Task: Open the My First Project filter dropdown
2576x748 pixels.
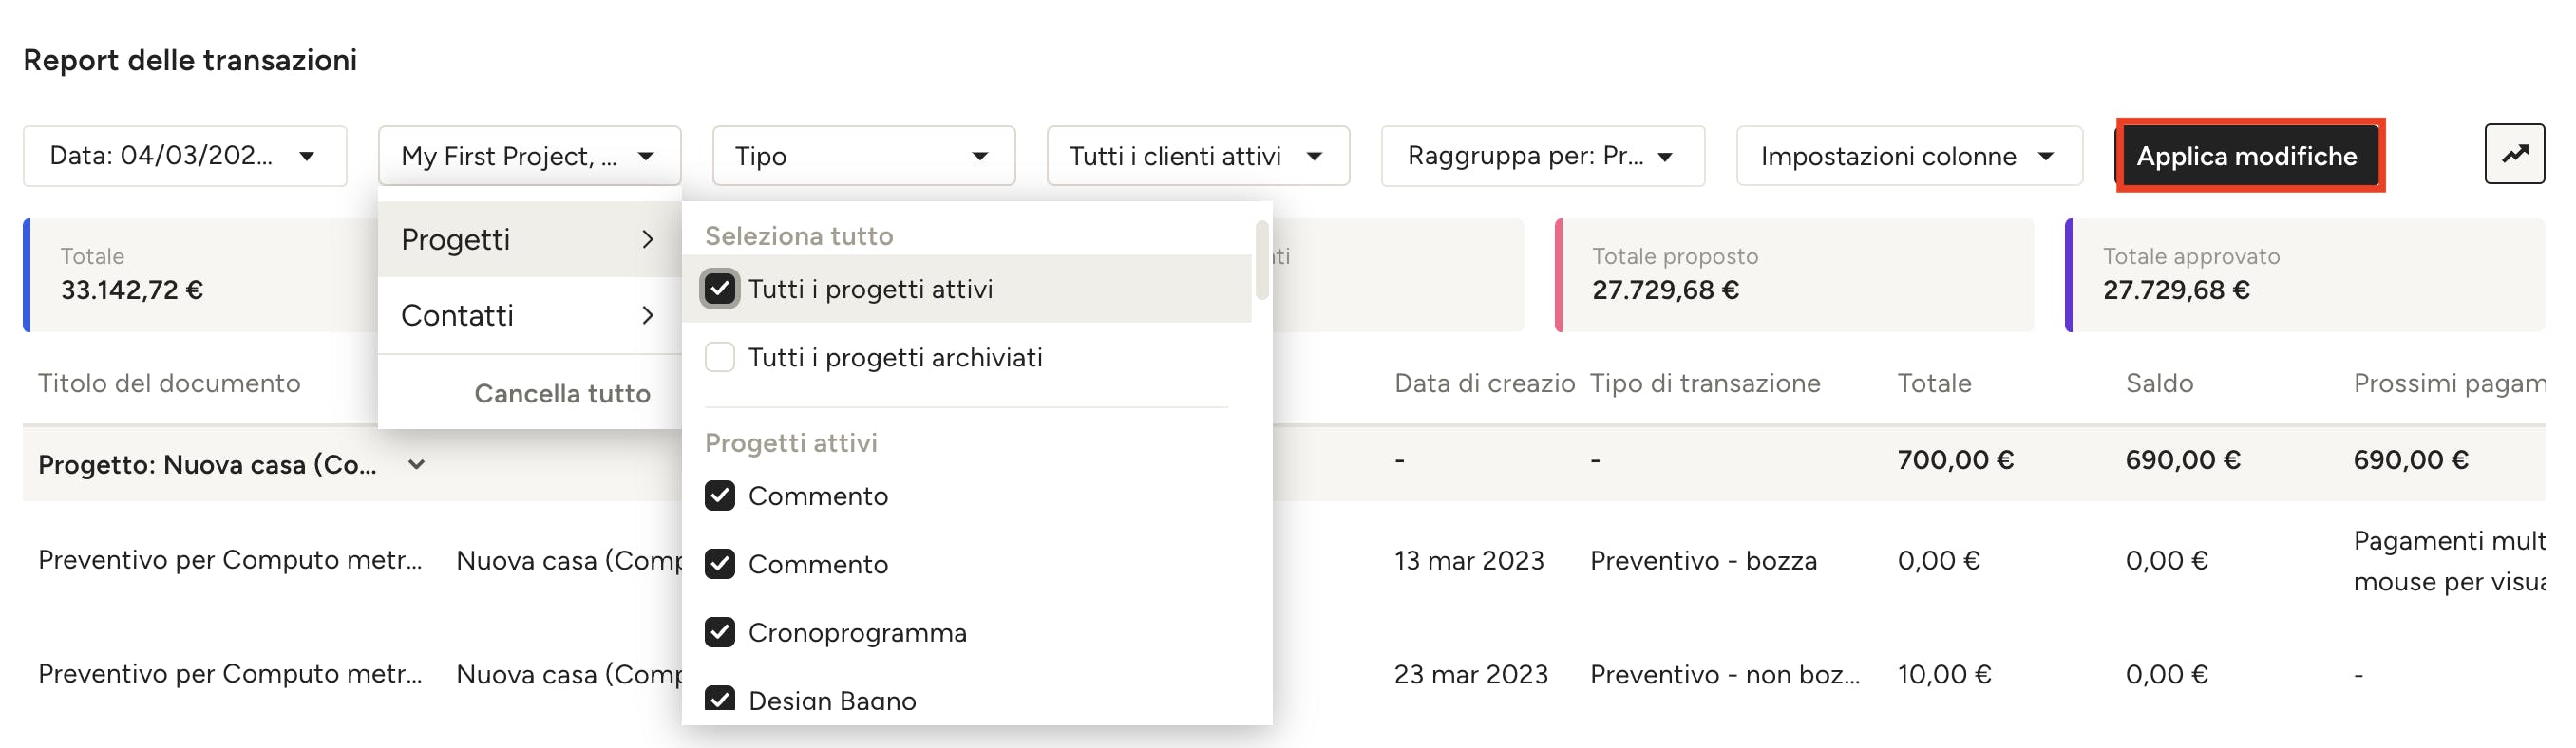Action: coord(529,156)
